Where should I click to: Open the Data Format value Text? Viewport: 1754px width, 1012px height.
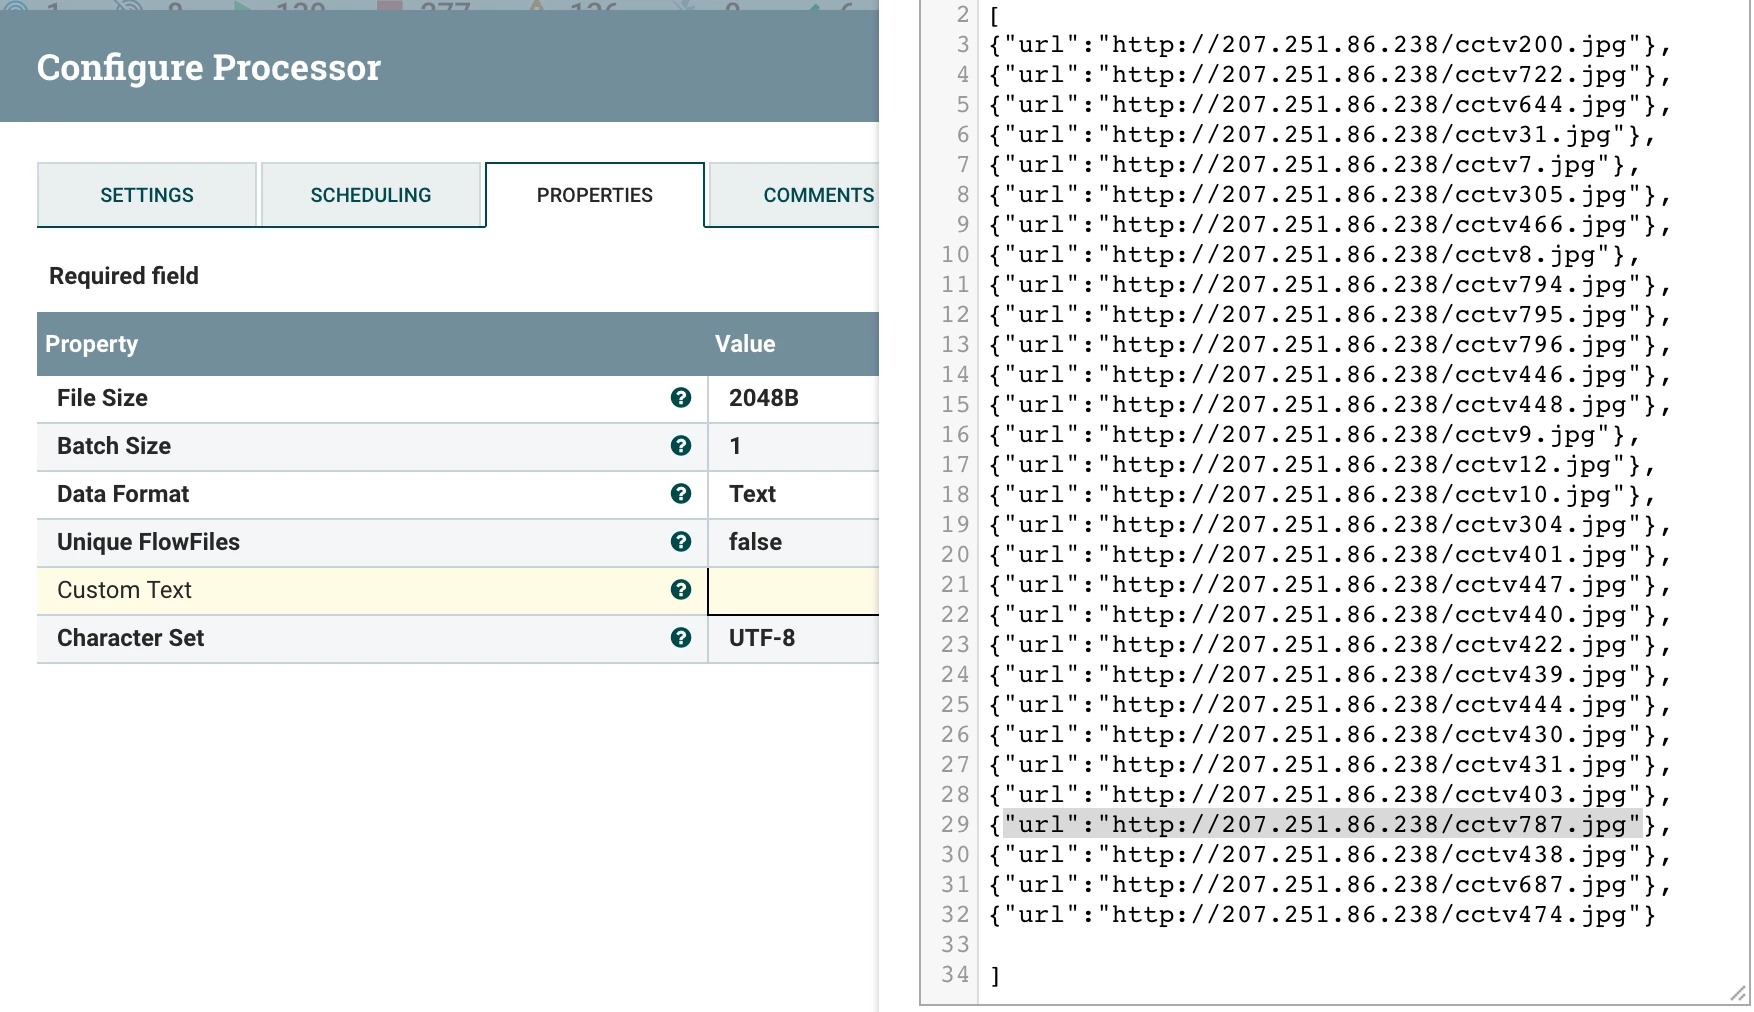(x=794, y=494)
